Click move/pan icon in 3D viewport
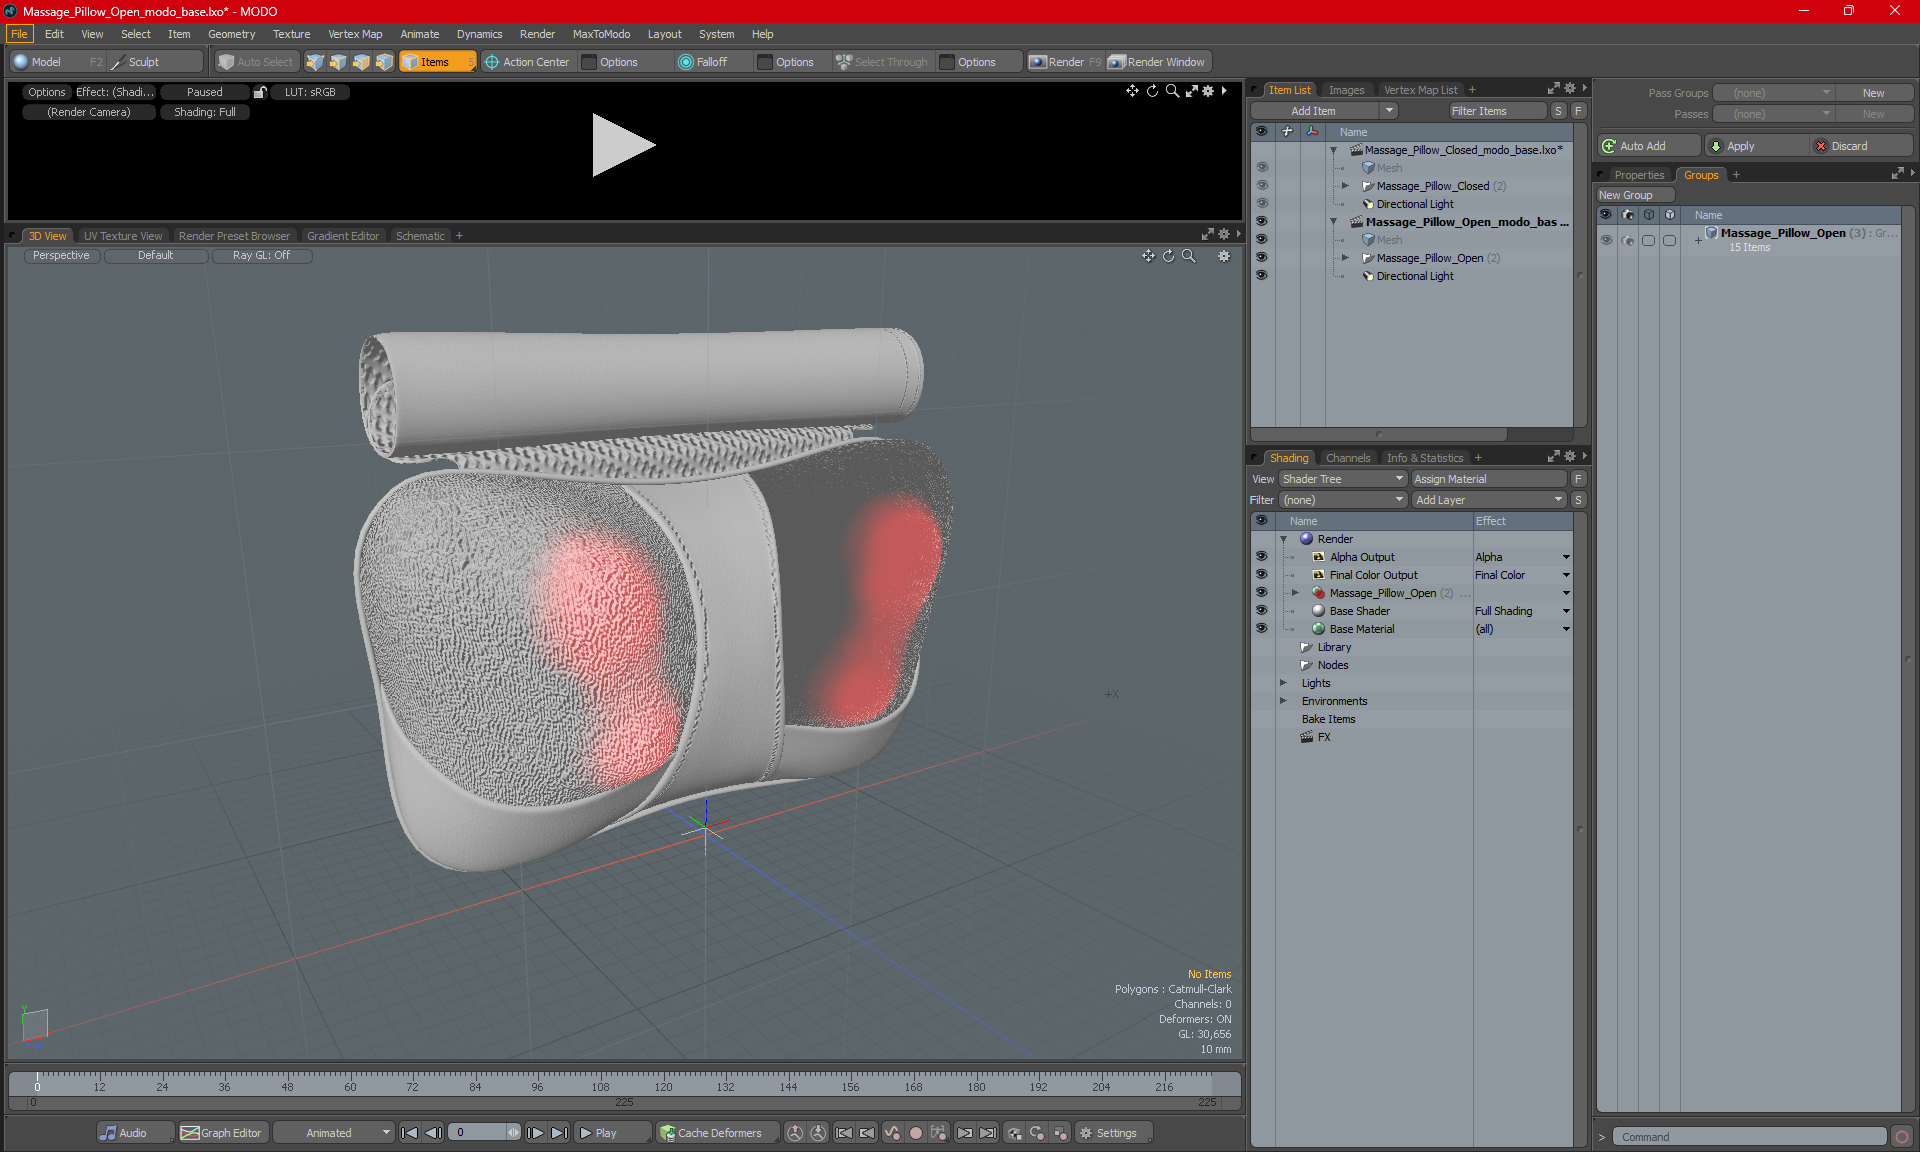The height and width of the screenshot is (1152, 1920). [x=1148, y=256]
